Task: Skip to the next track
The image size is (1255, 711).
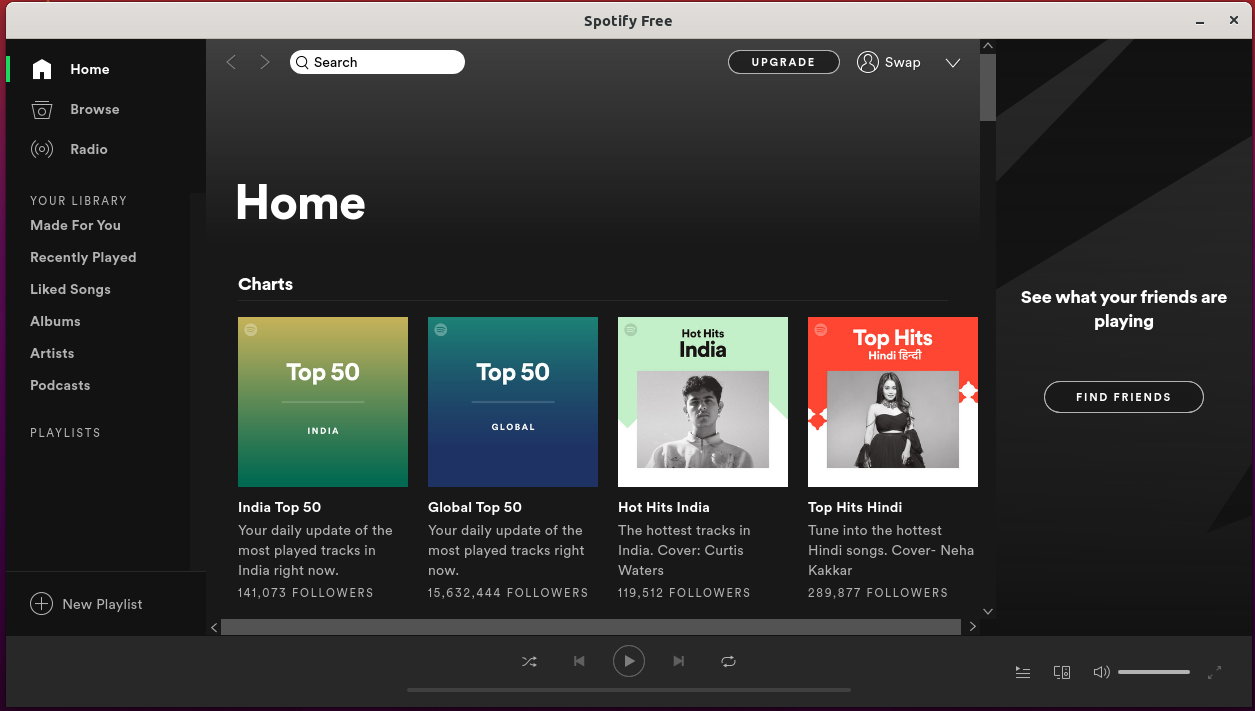Action: pos(679,661)
